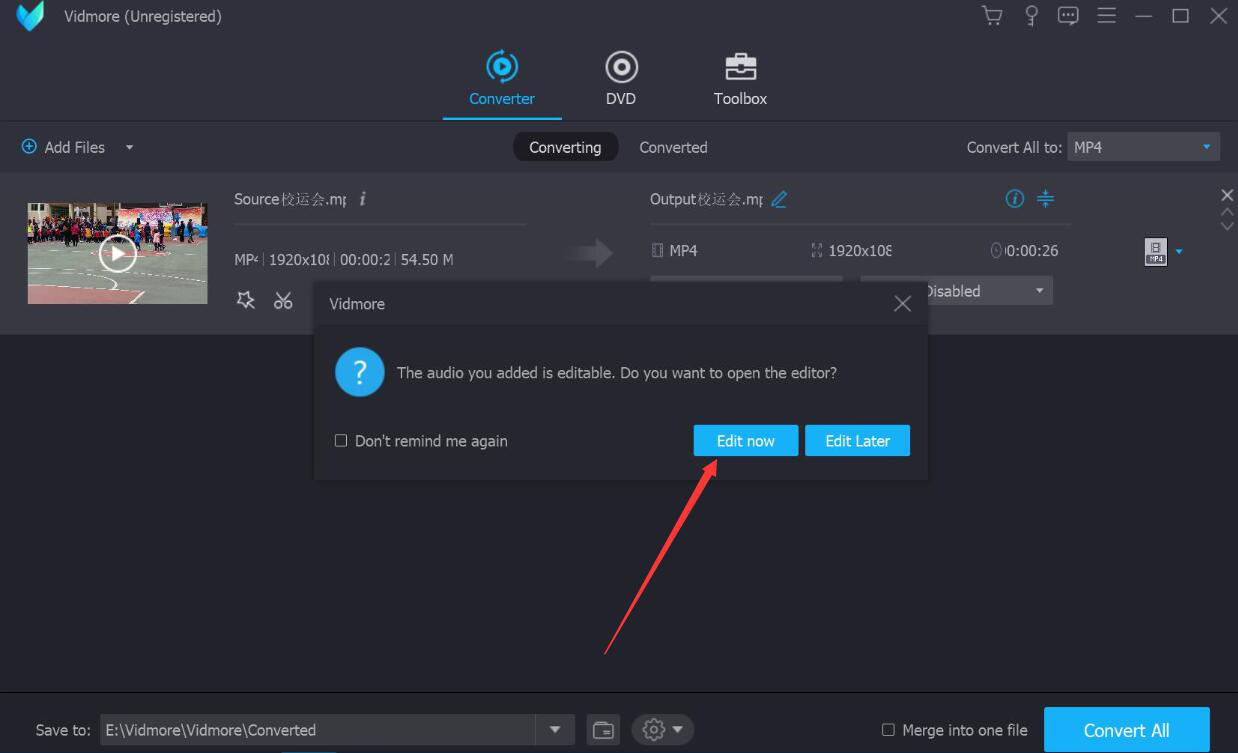
Task: Click the pencil rename output icon
Action: coord(779,199)
